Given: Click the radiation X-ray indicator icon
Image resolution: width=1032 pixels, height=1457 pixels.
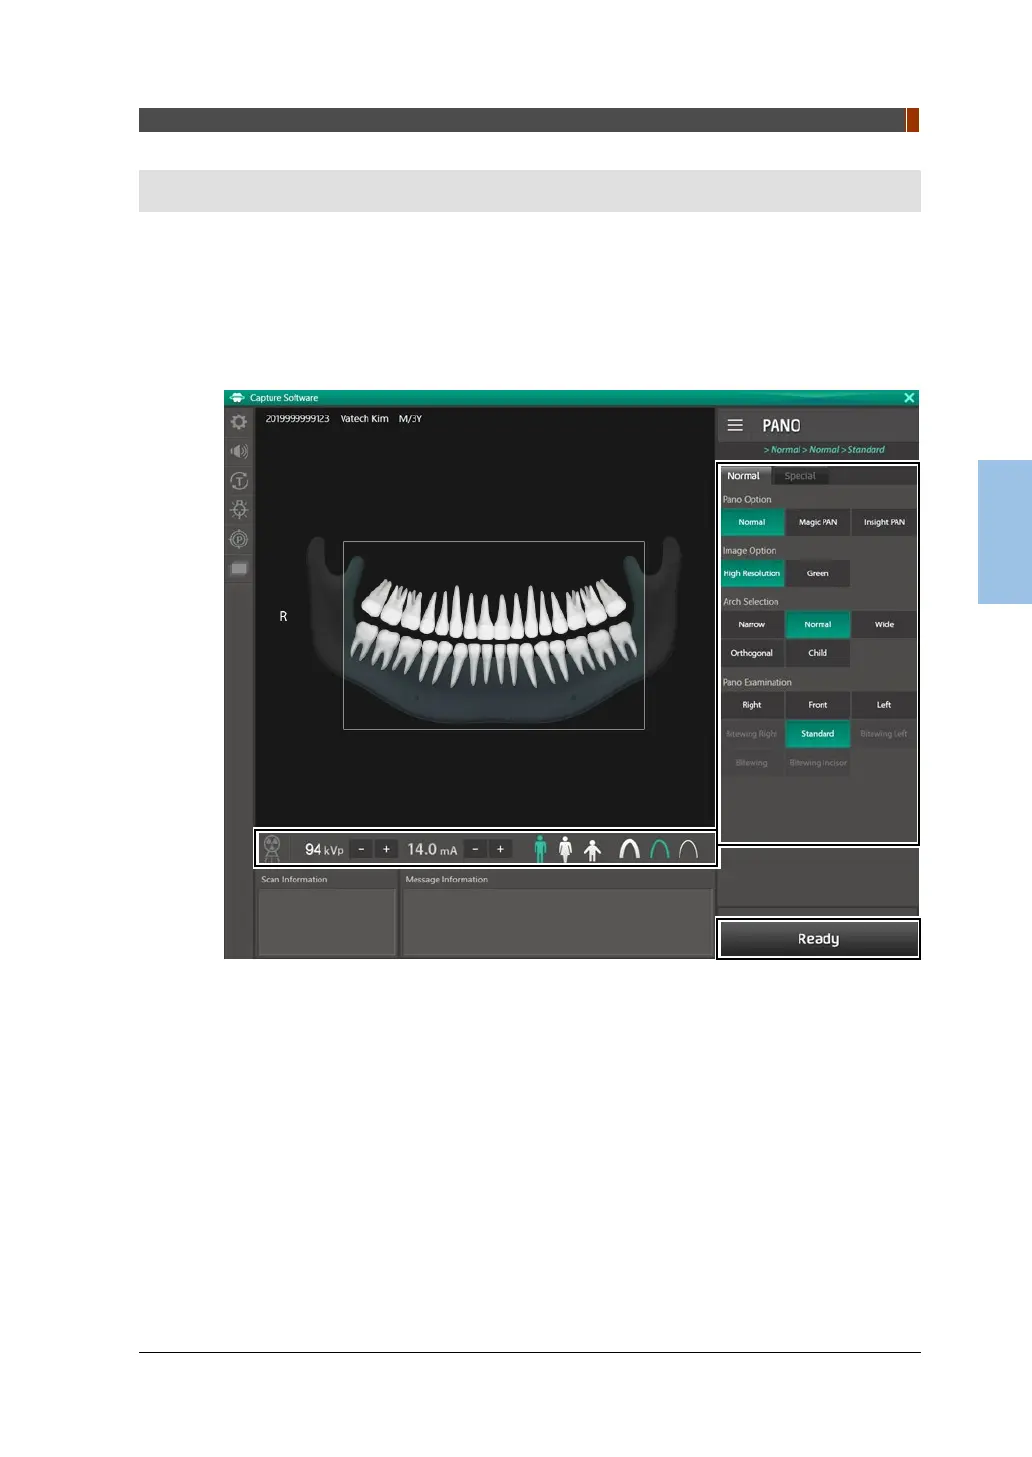Looking at the screenshot, I should point(271,848).
